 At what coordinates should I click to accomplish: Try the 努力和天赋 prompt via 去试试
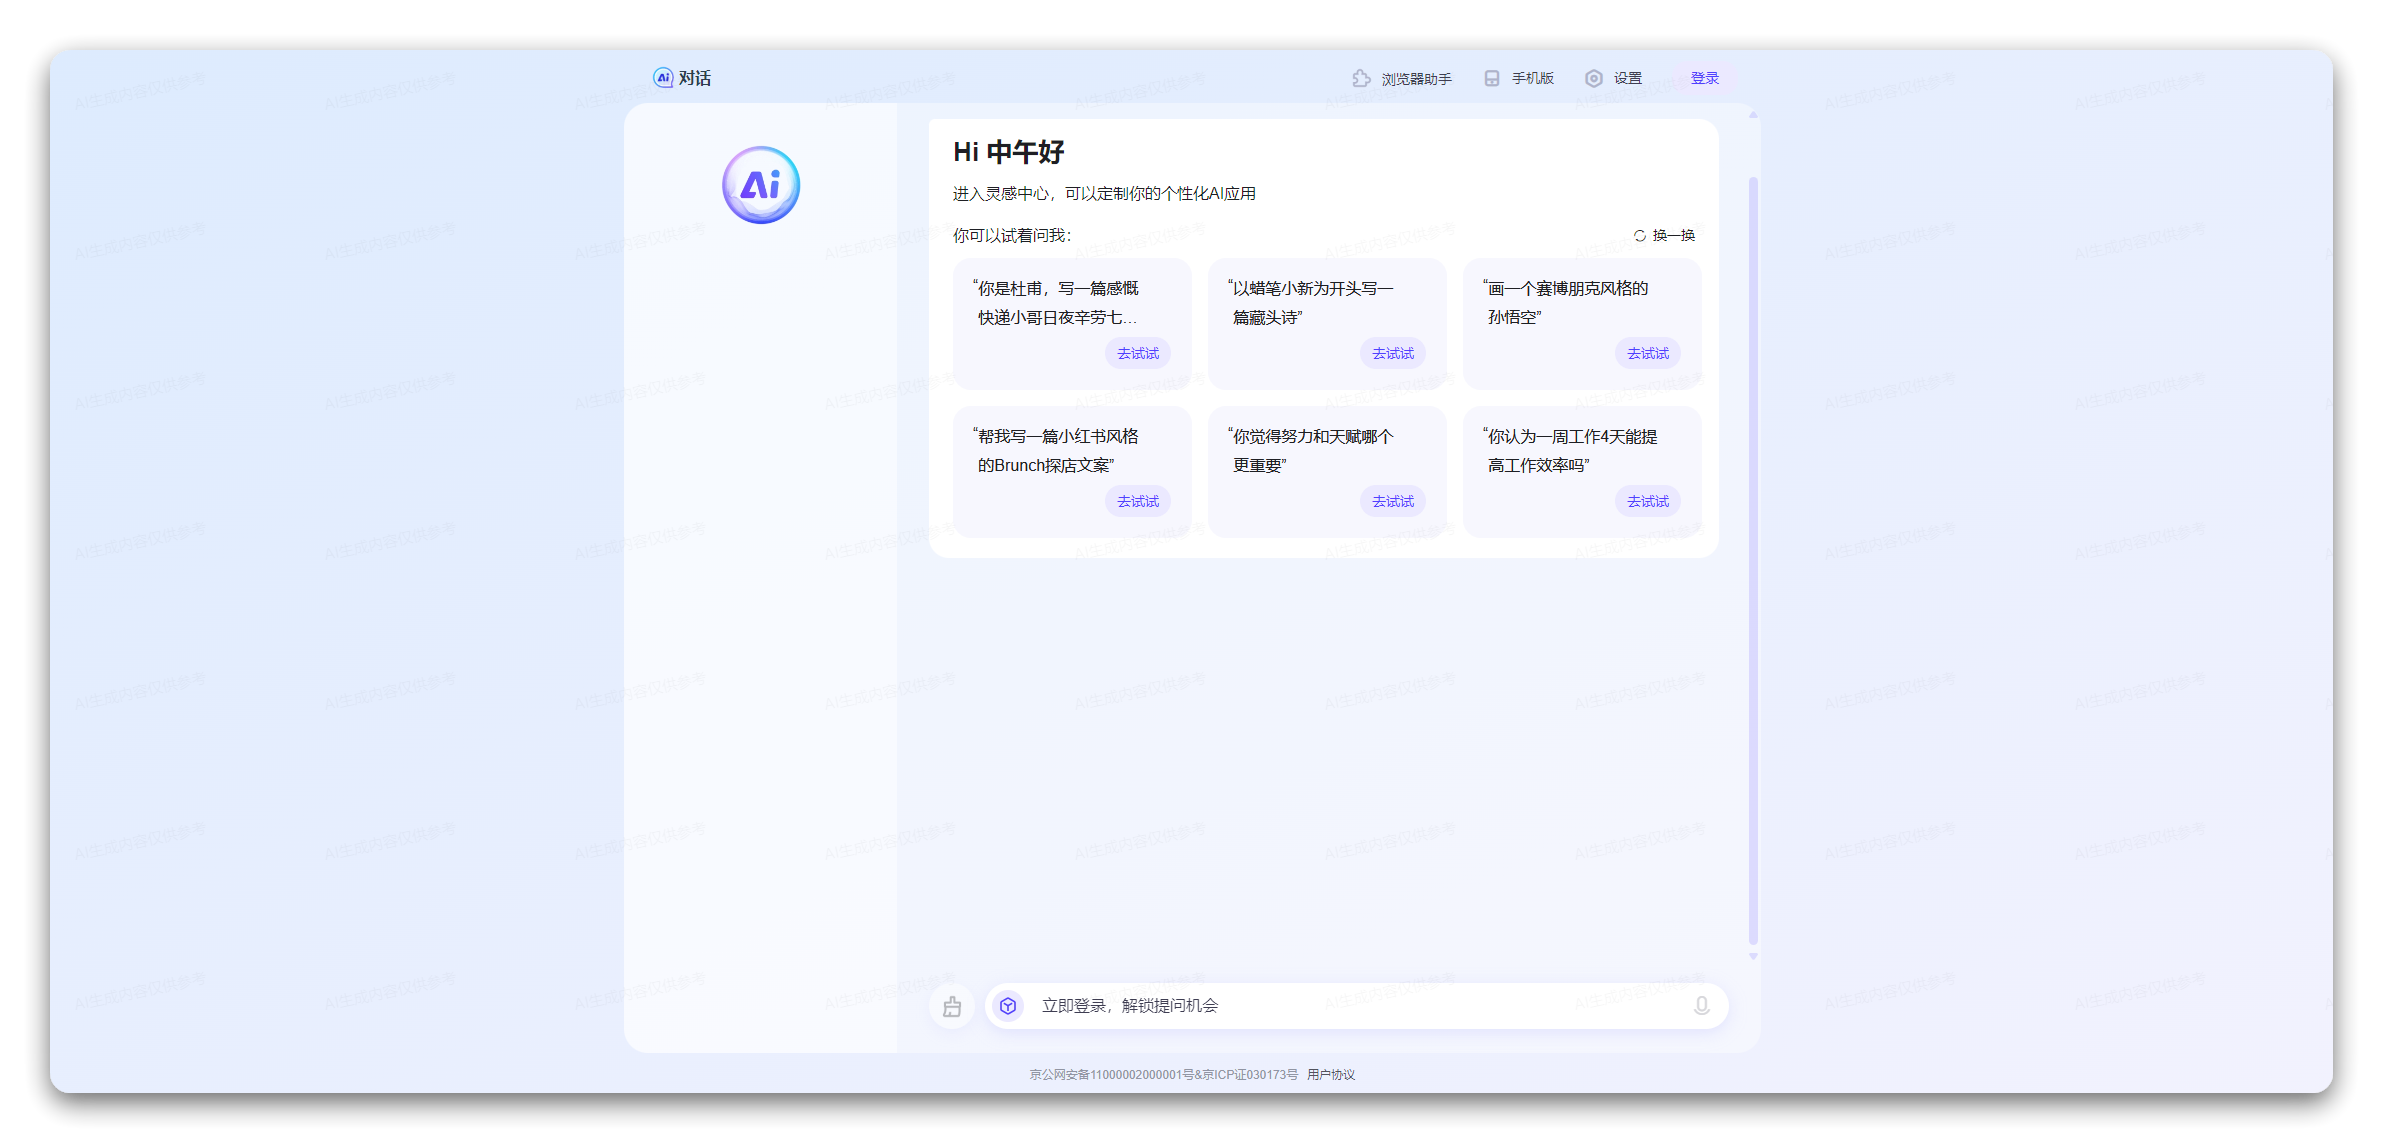pos(1392,501)
